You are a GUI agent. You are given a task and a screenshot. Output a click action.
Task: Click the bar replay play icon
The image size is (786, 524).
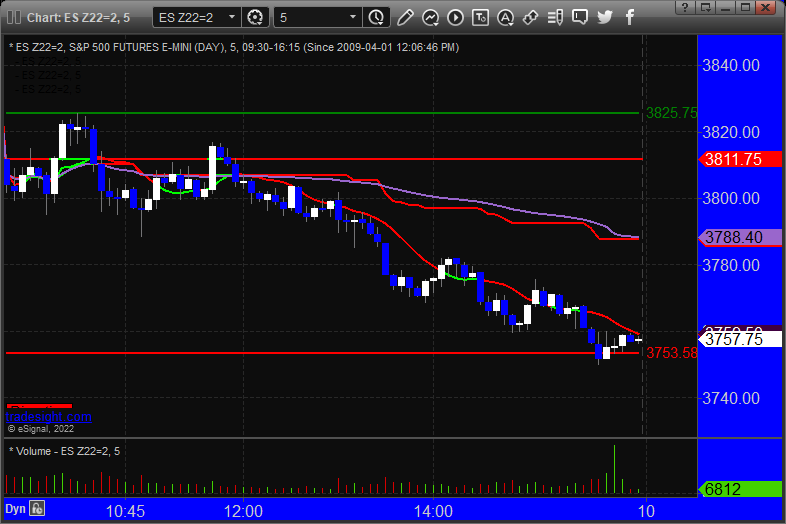click(455, 18)
